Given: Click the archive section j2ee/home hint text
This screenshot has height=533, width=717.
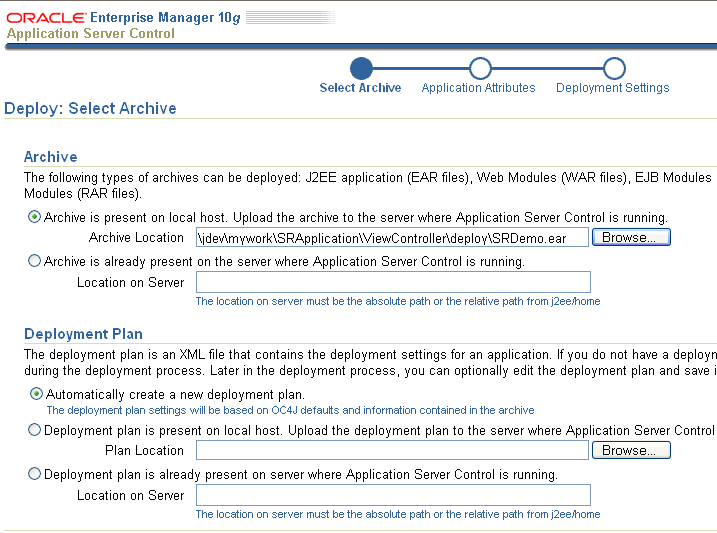Looking at the screenshot, I should (398, 301).
